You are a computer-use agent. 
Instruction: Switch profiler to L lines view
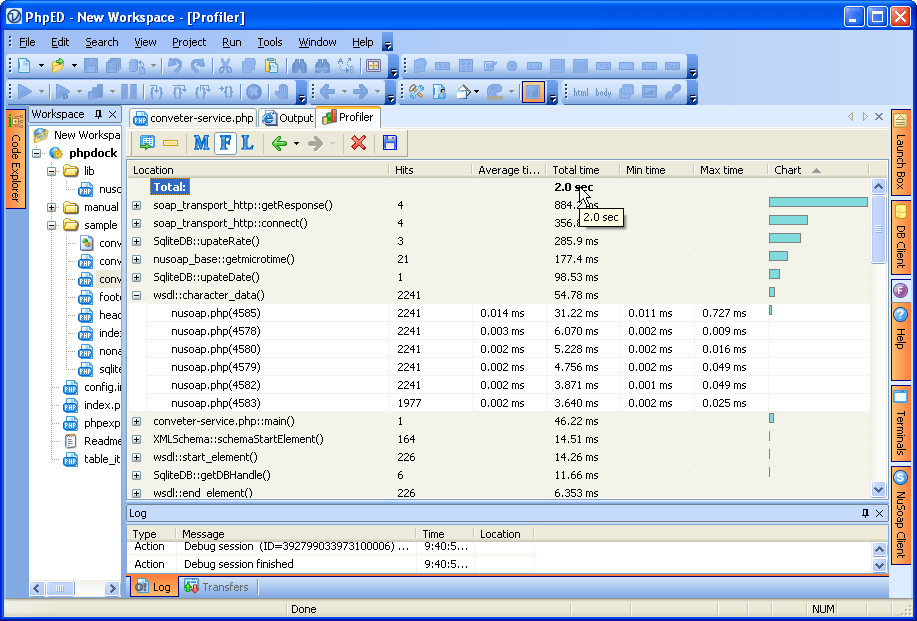(247, 143)
